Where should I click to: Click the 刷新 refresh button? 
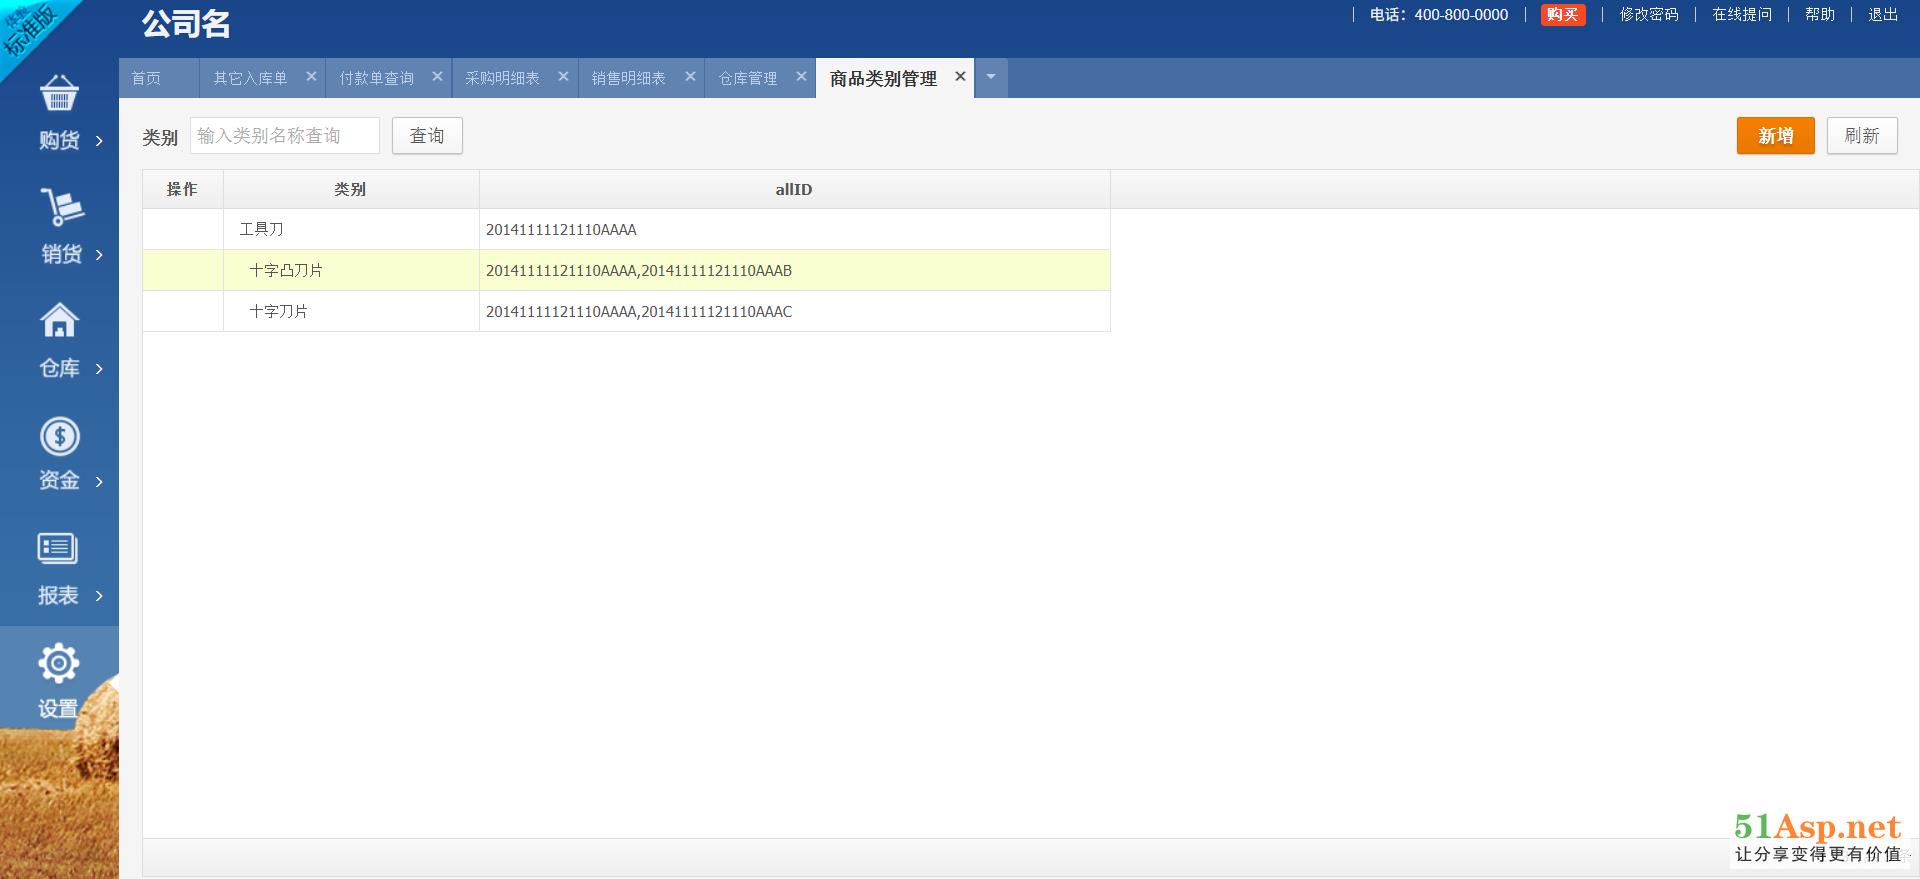[1862, 136]
